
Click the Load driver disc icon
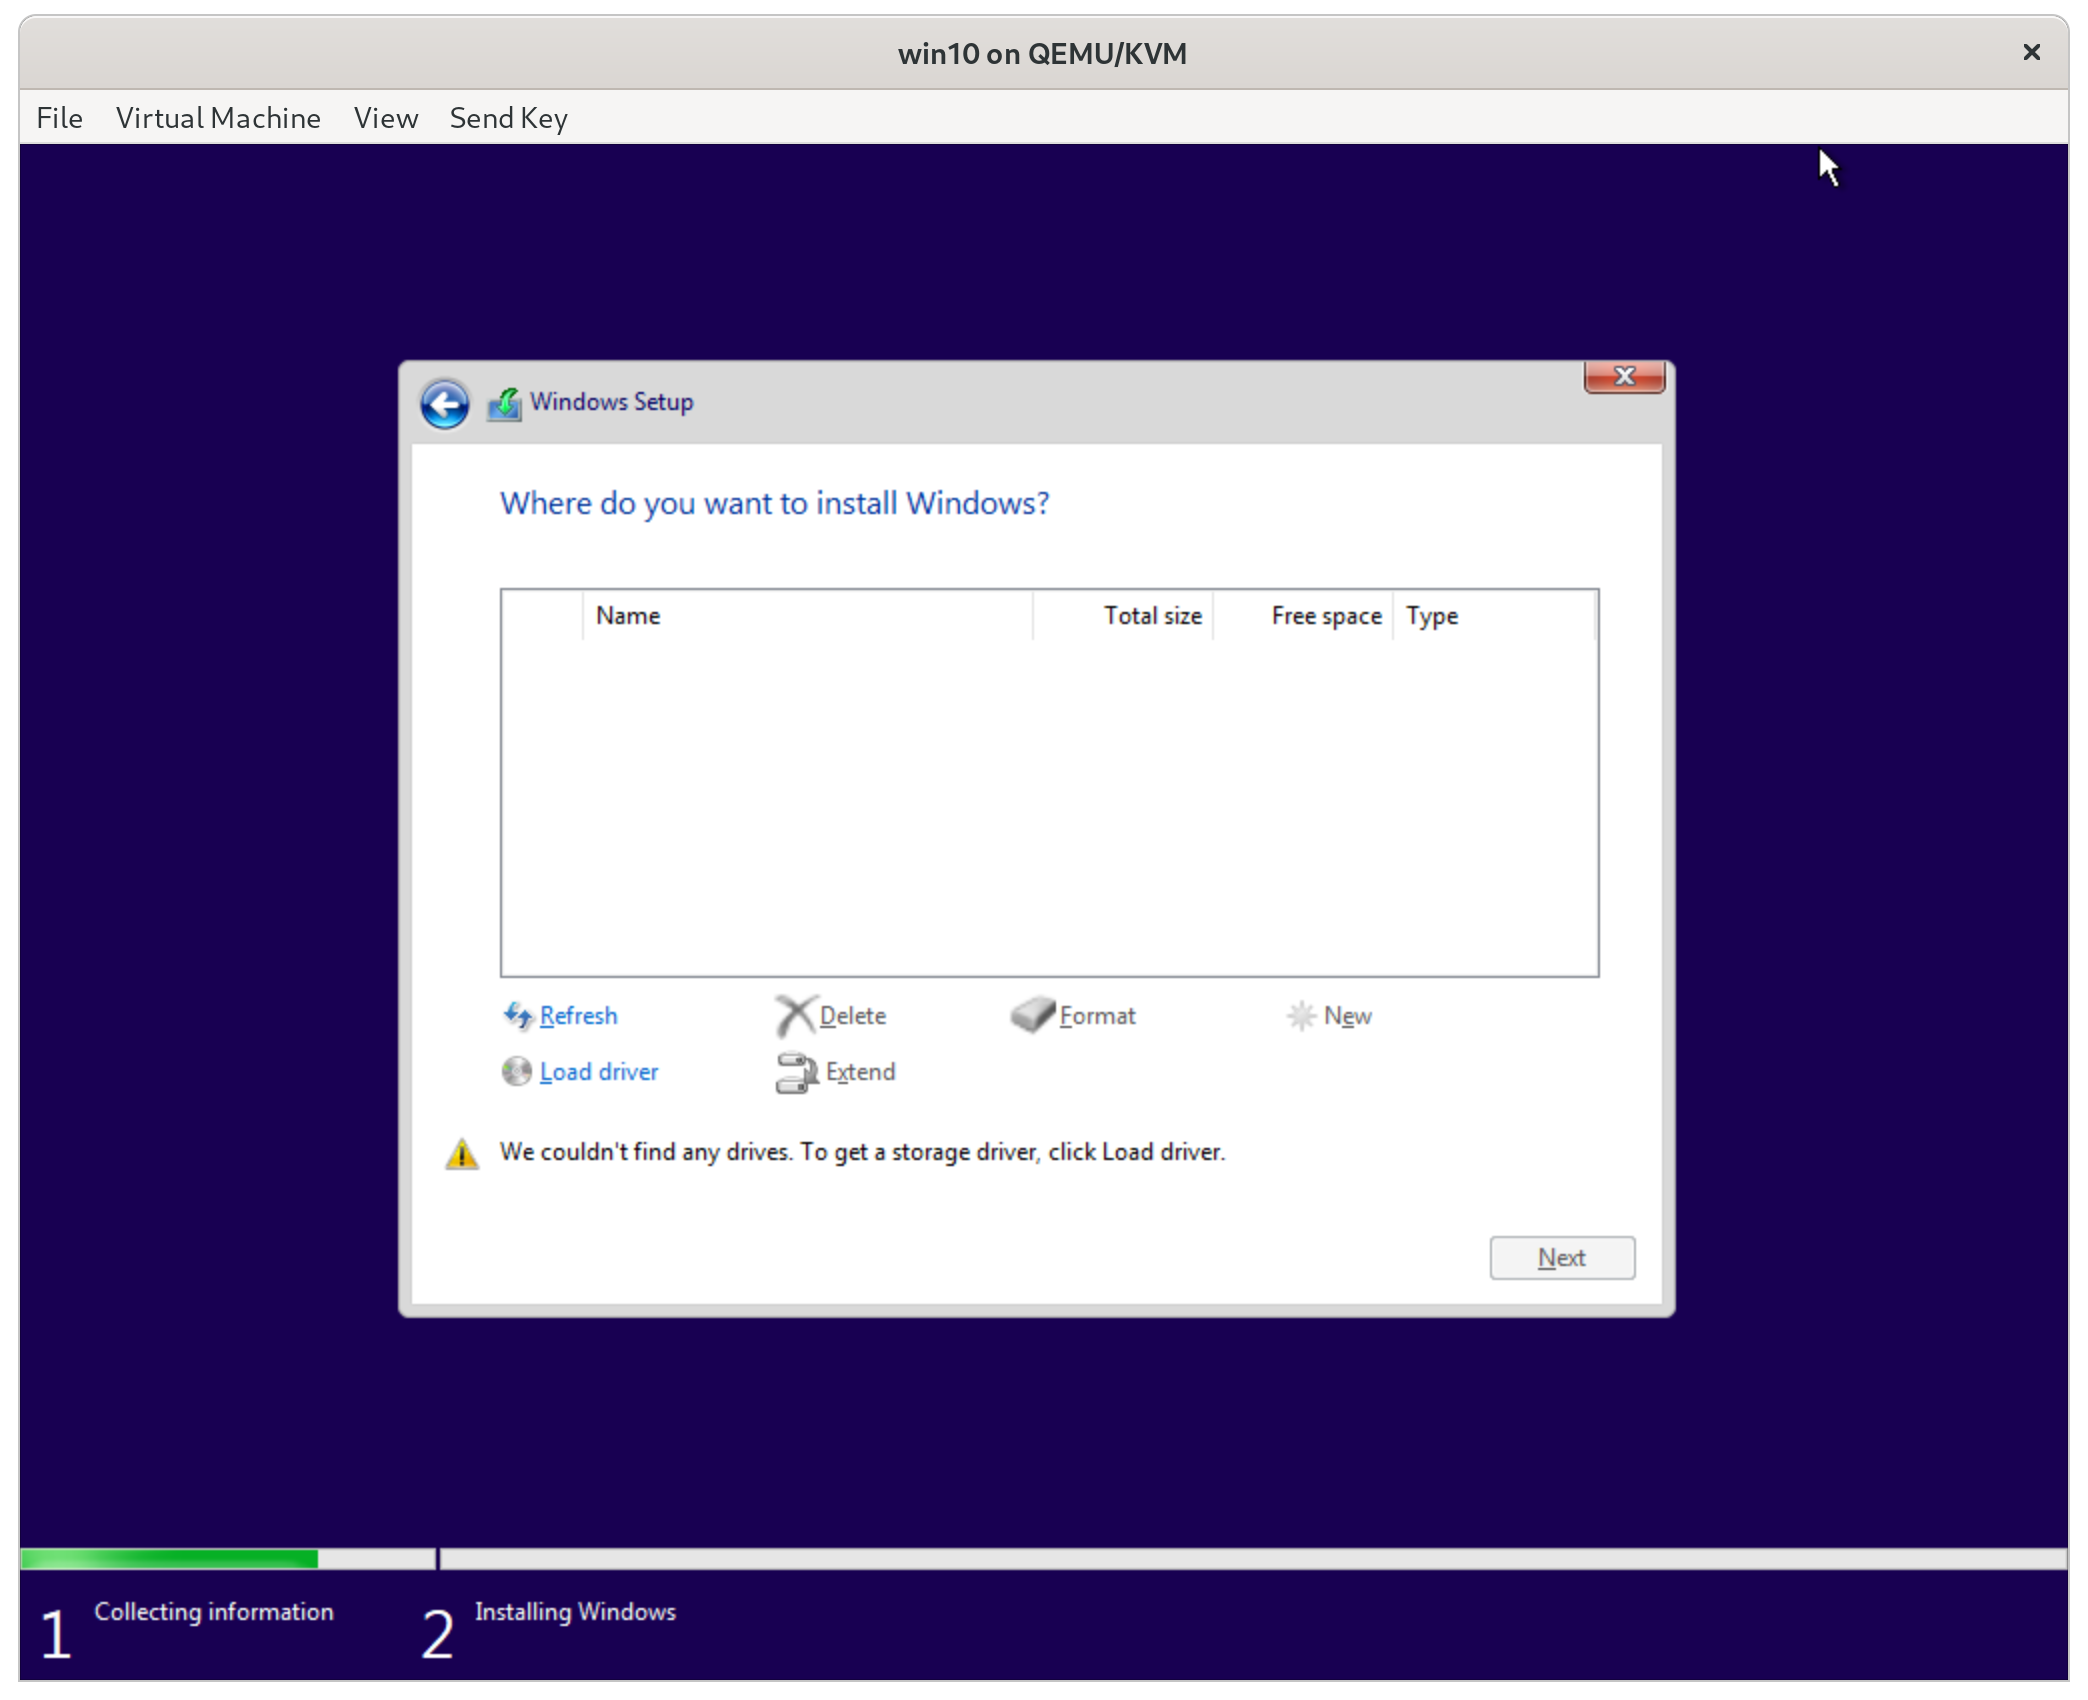tap(516, 1071)
